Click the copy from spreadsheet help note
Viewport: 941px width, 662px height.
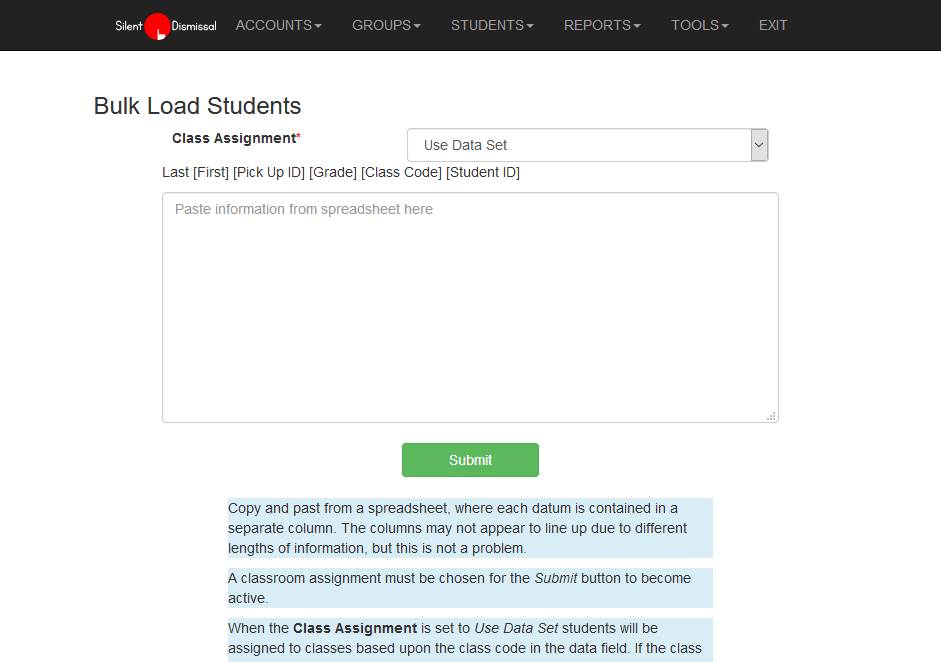point(470,528)
